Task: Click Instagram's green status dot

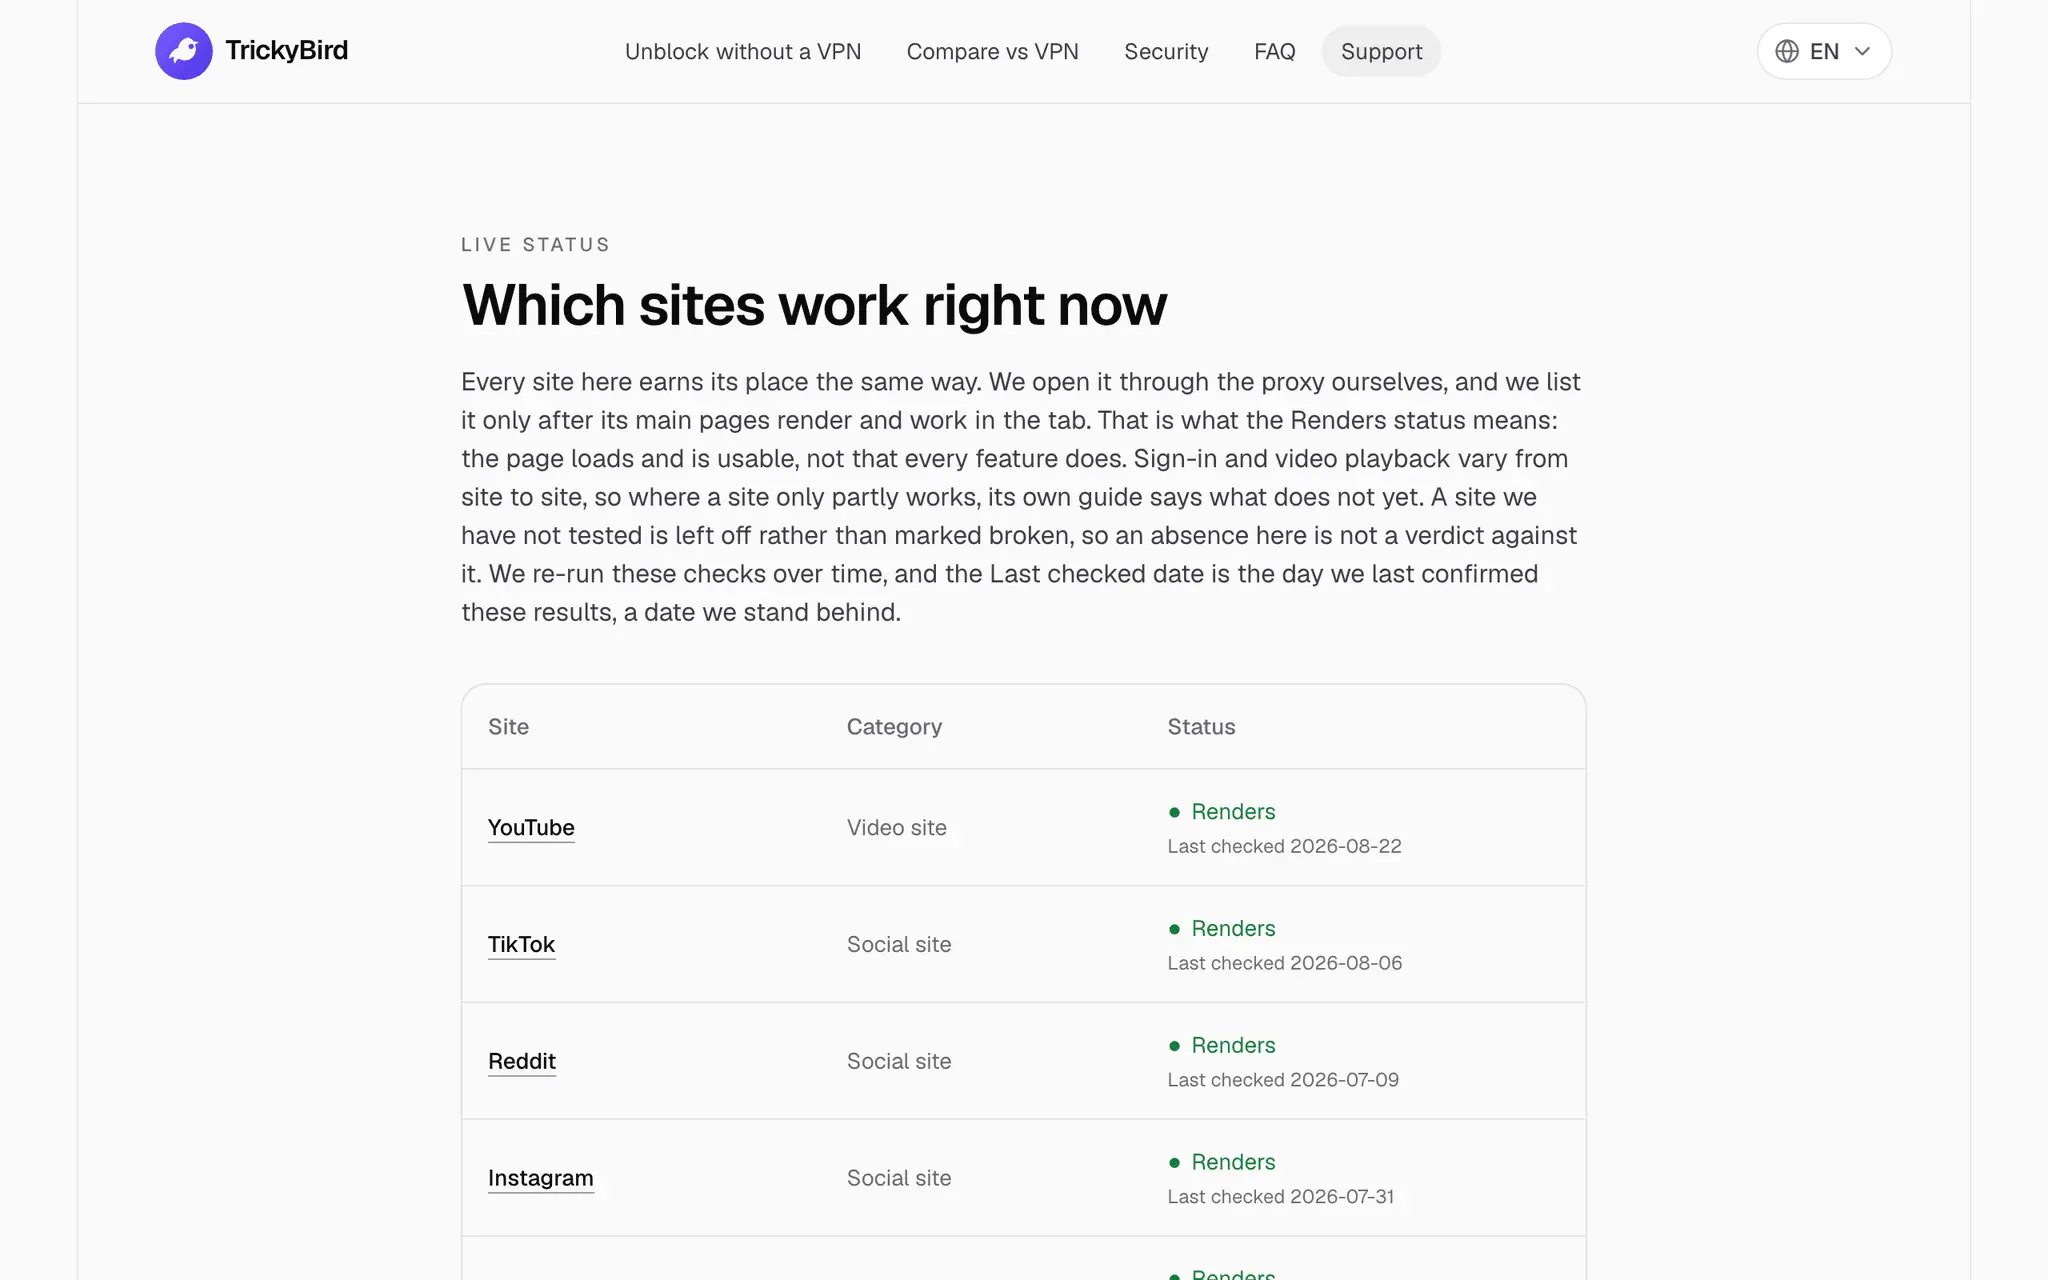Action: (x=1175, y=1162)
